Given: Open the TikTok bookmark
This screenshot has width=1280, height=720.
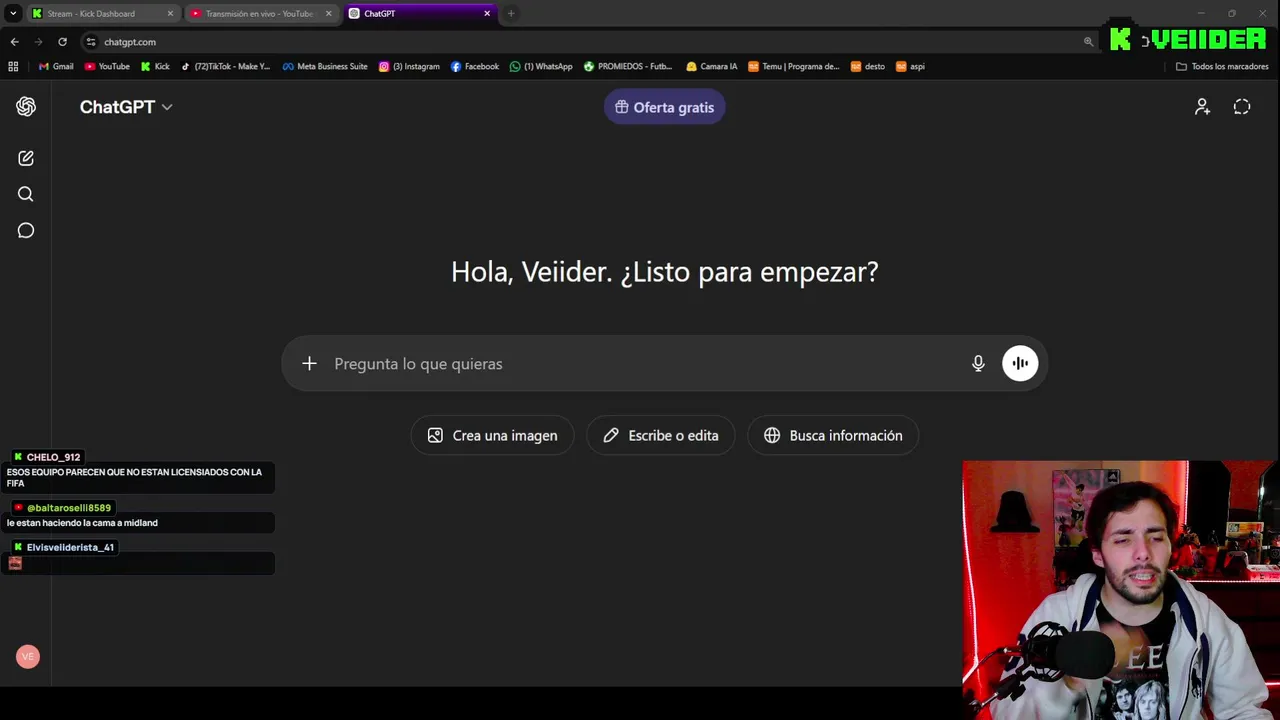Looking at the screenshot, I should pos(225,66).
